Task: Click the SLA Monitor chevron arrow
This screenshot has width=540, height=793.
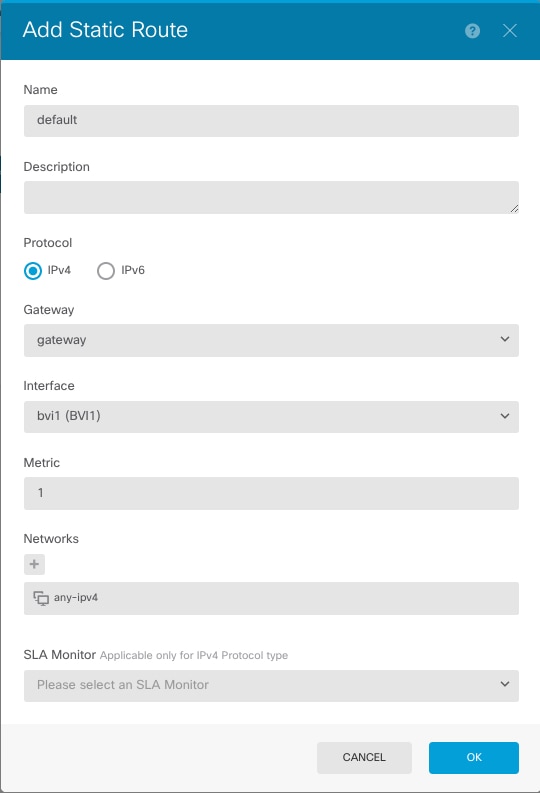Action: [x=505, y=684]
